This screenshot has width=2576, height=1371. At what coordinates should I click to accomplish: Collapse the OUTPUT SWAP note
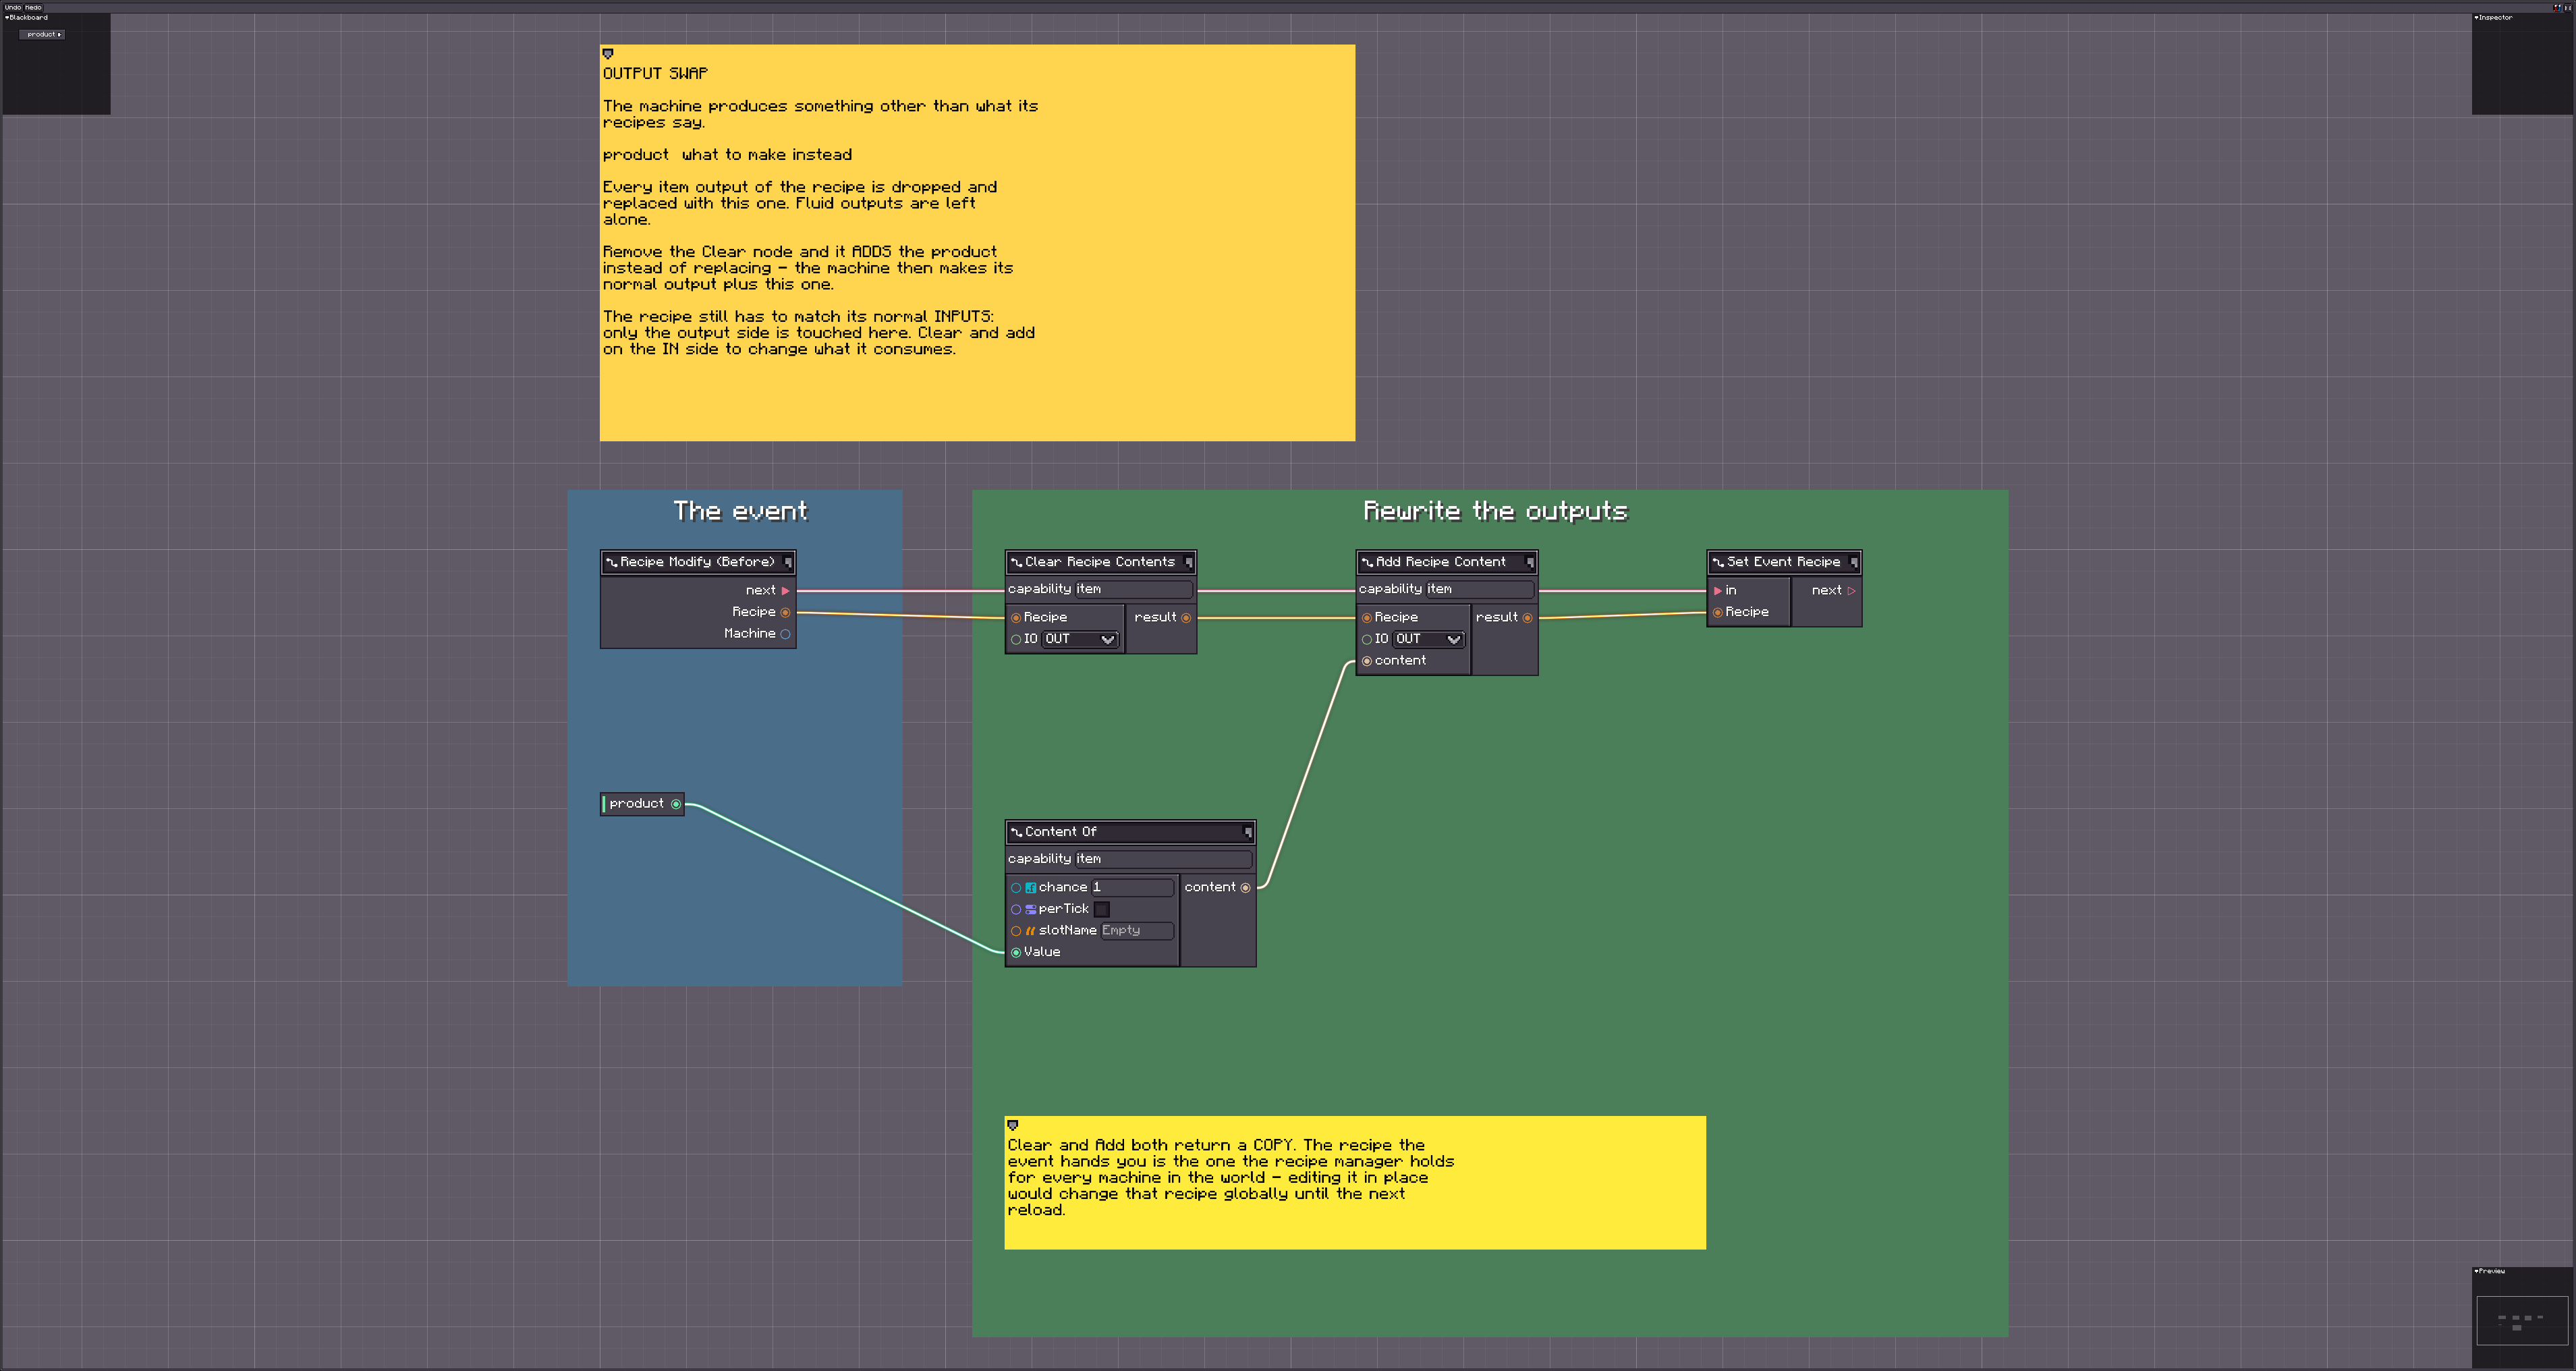click(607, 54)
